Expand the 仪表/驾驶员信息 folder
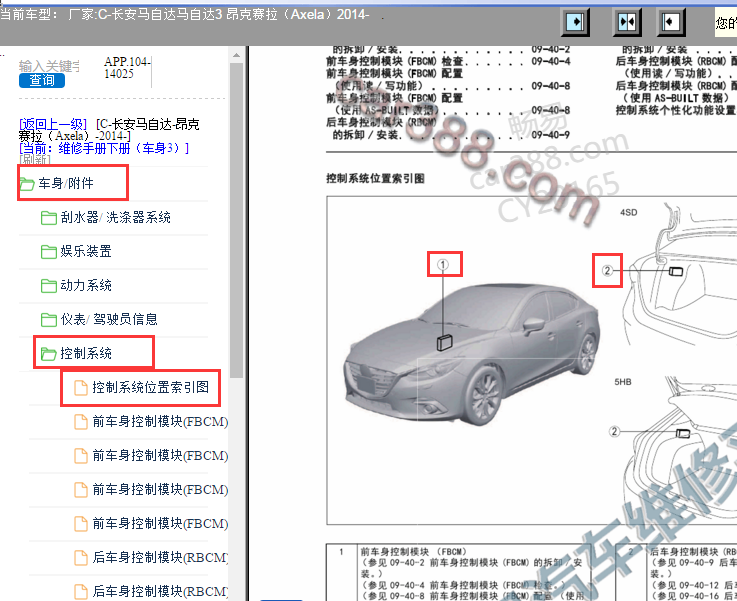This screenshot has width=737, height=601. click(99, 320)
